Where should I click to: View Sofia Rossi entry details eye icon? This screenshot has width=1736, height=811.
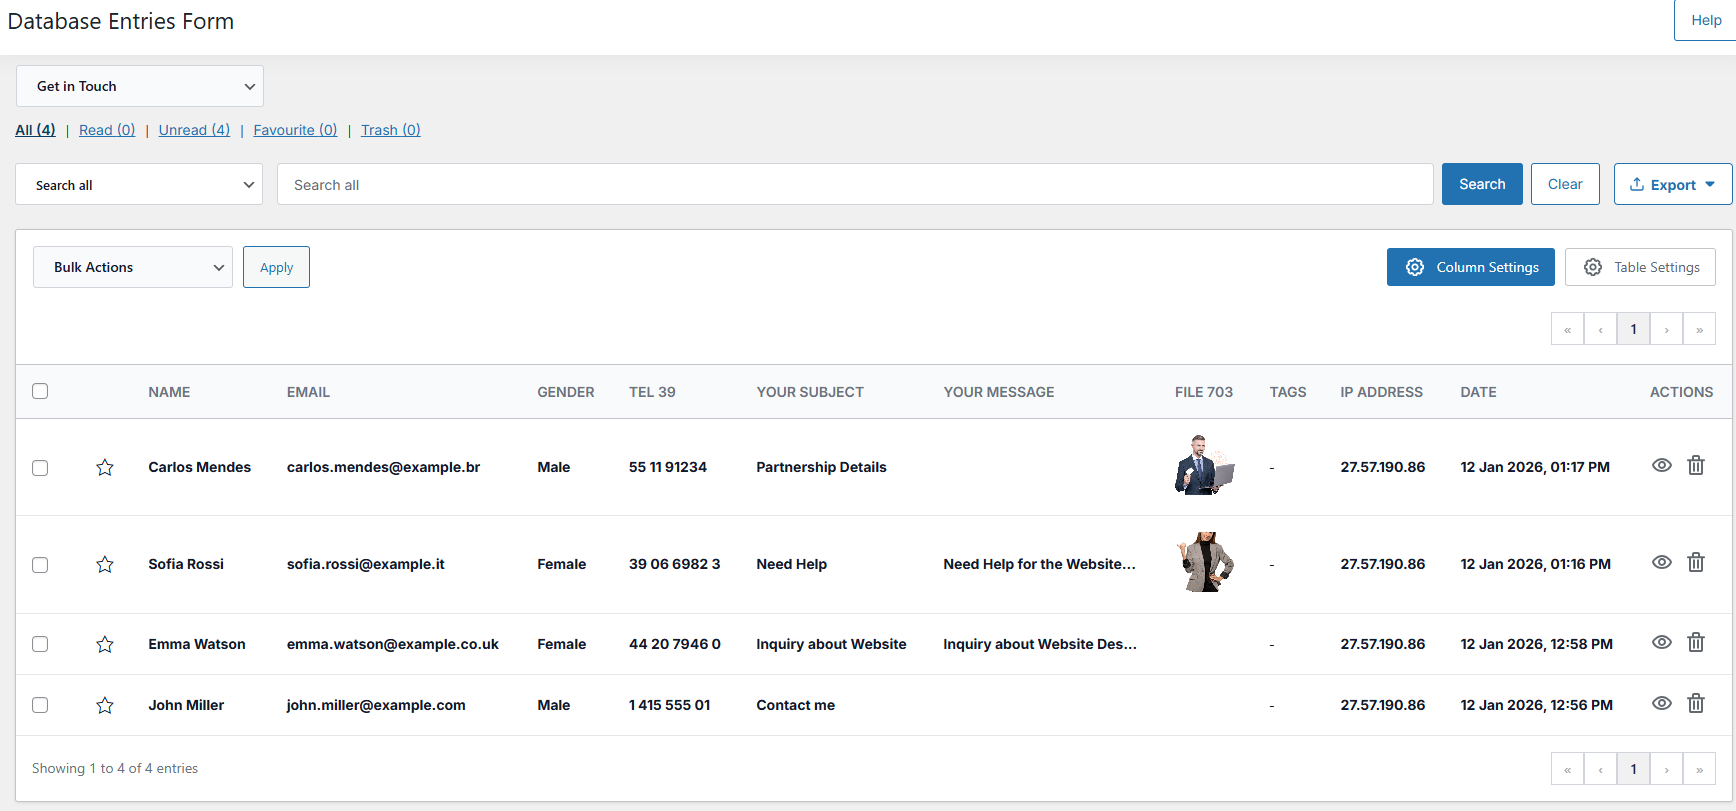[1661, 562]
